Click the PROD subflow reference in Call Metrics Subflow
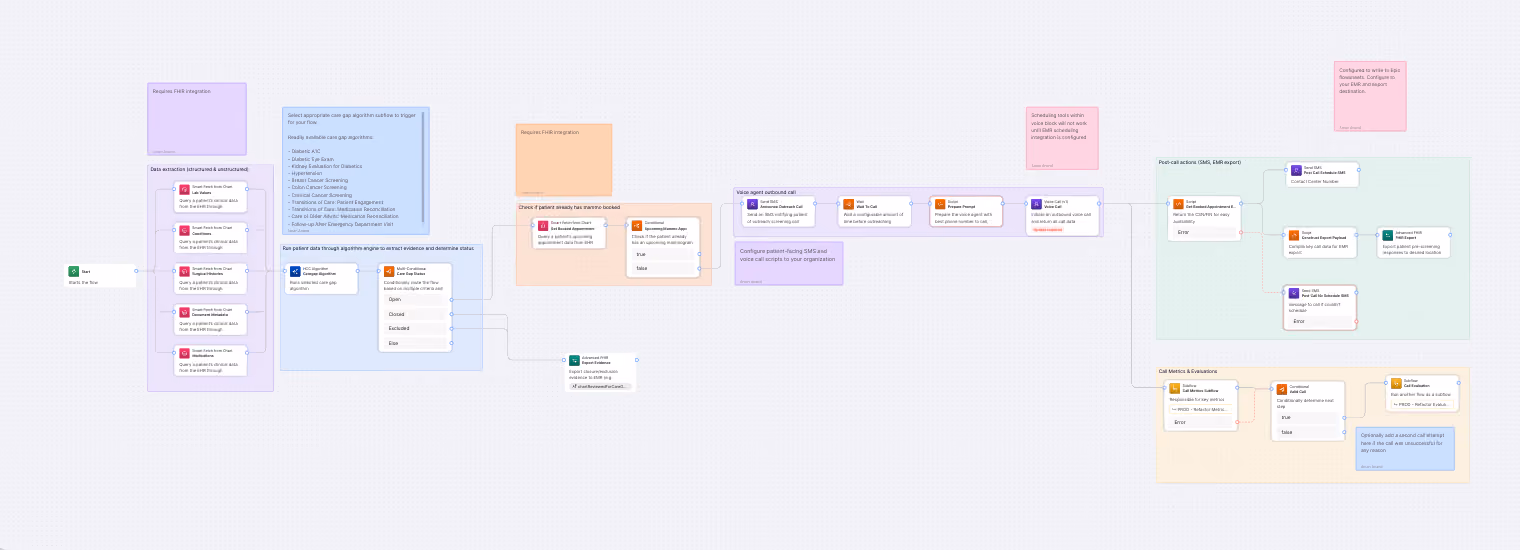This screenshot has width=1520, height=550. tap(1201, 409)
